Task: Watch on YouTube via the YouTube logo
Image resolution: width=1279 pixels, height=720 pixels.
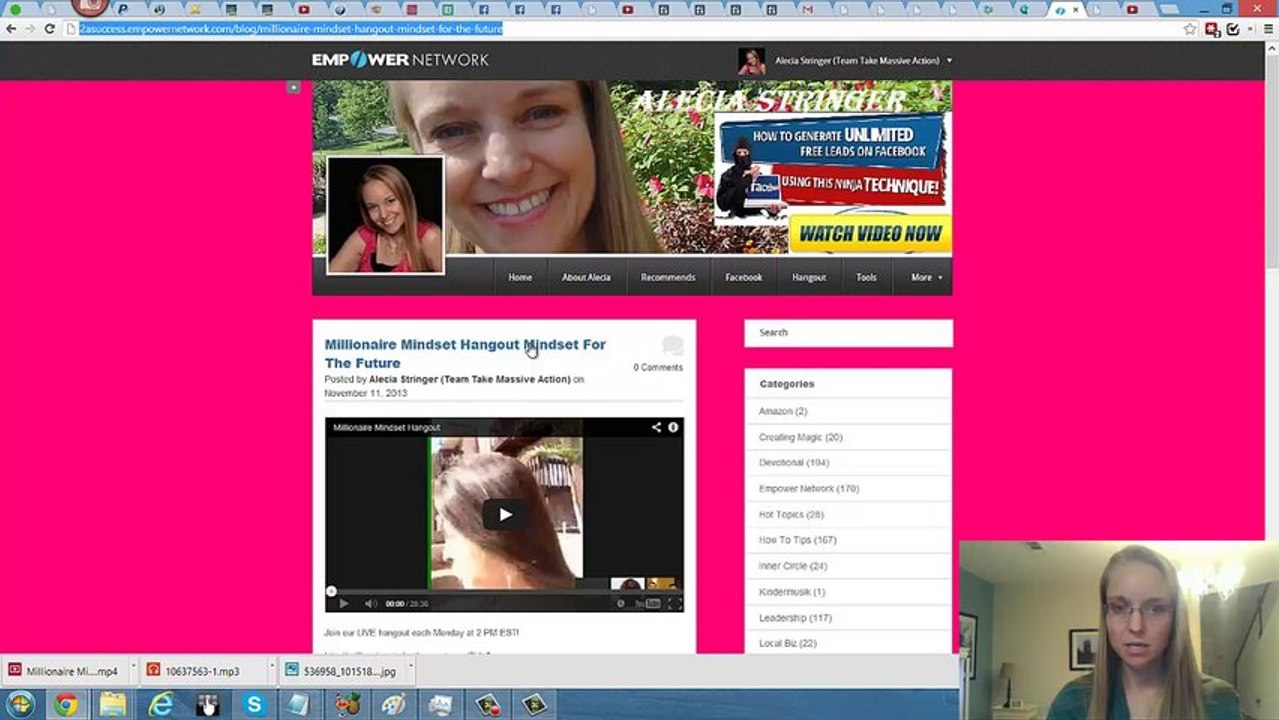Action: pos(648,603)
